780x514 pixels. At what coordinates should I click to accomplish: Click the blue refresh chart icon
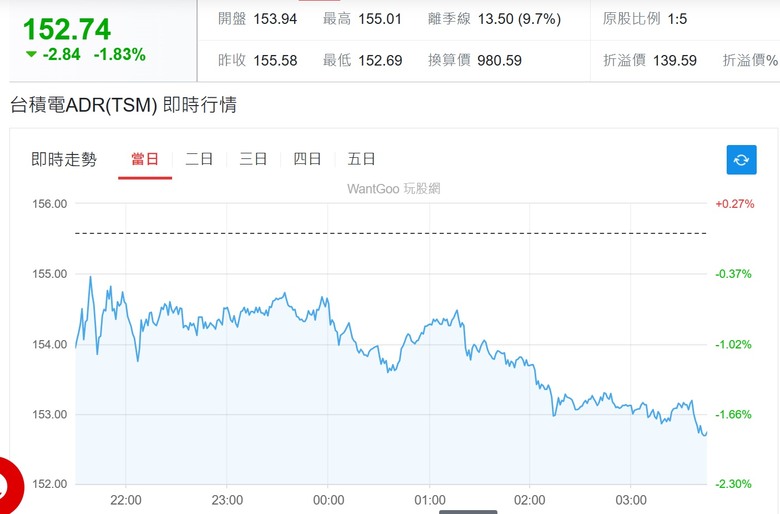[x=741, y=160]
